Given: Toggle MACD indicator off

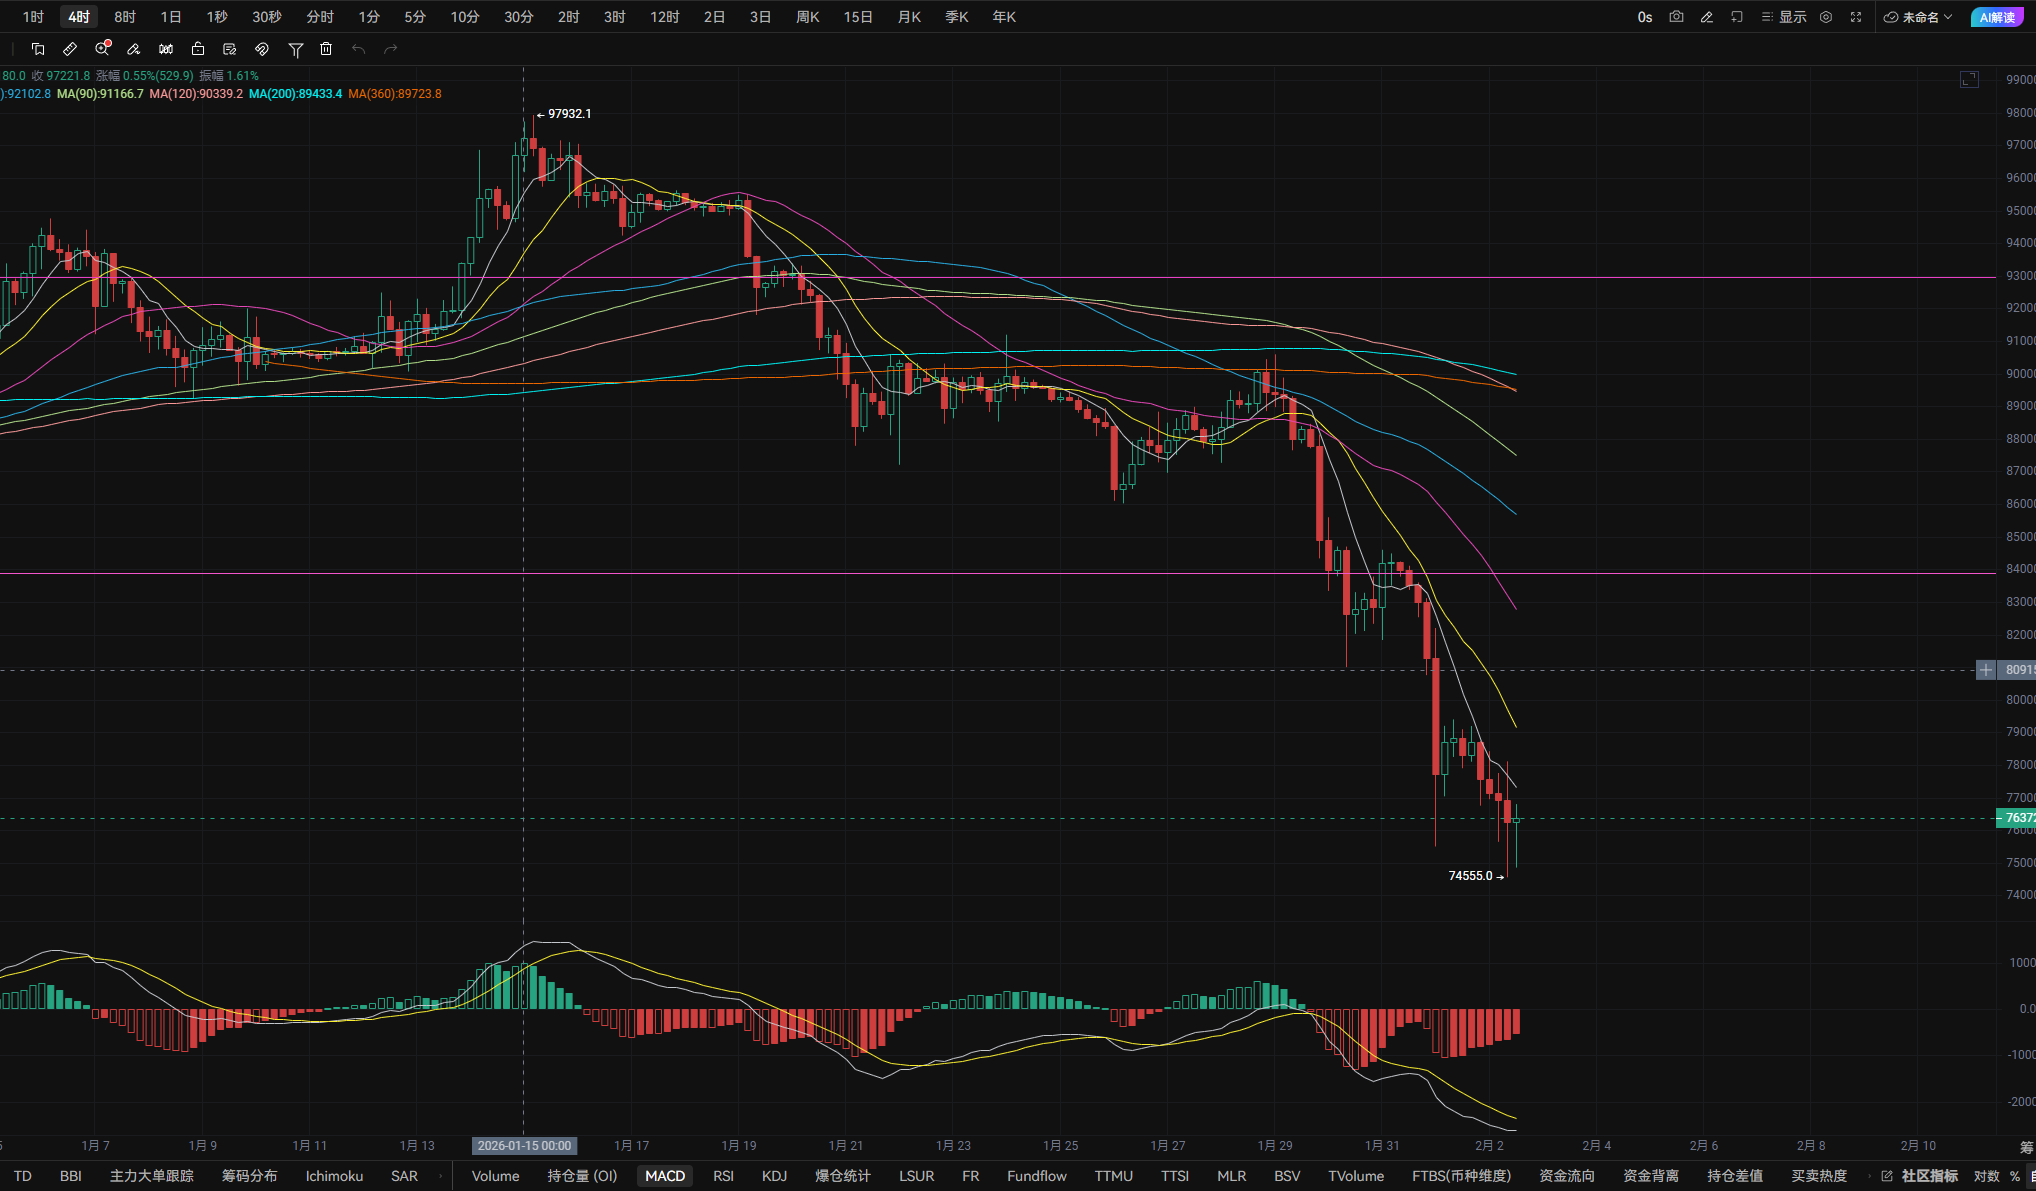Looking at the screenshot, I should (665, 1176).
